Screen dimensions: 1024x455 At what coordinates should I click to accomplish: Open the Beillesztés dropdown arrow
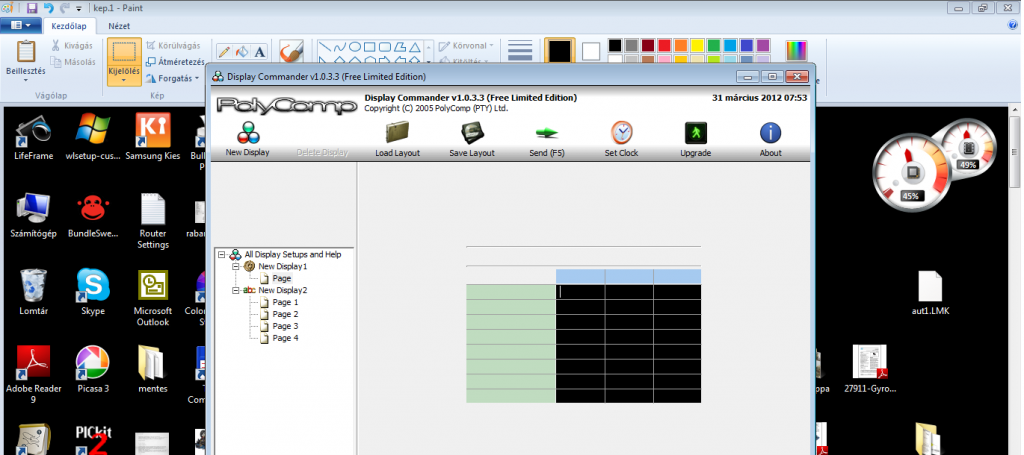(26, 80)
